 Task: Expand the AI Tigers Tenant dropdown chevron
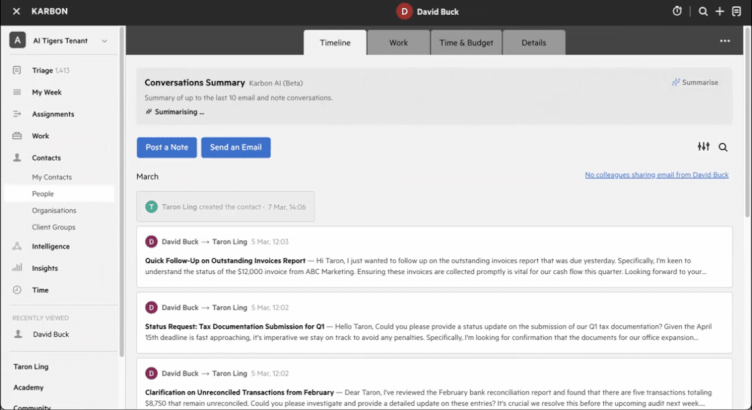(x=104, y=41)
